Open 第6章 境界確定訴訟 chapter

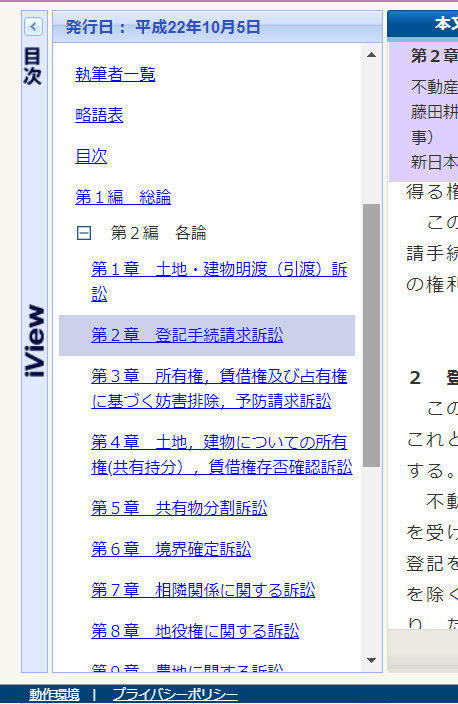point(171,549)
